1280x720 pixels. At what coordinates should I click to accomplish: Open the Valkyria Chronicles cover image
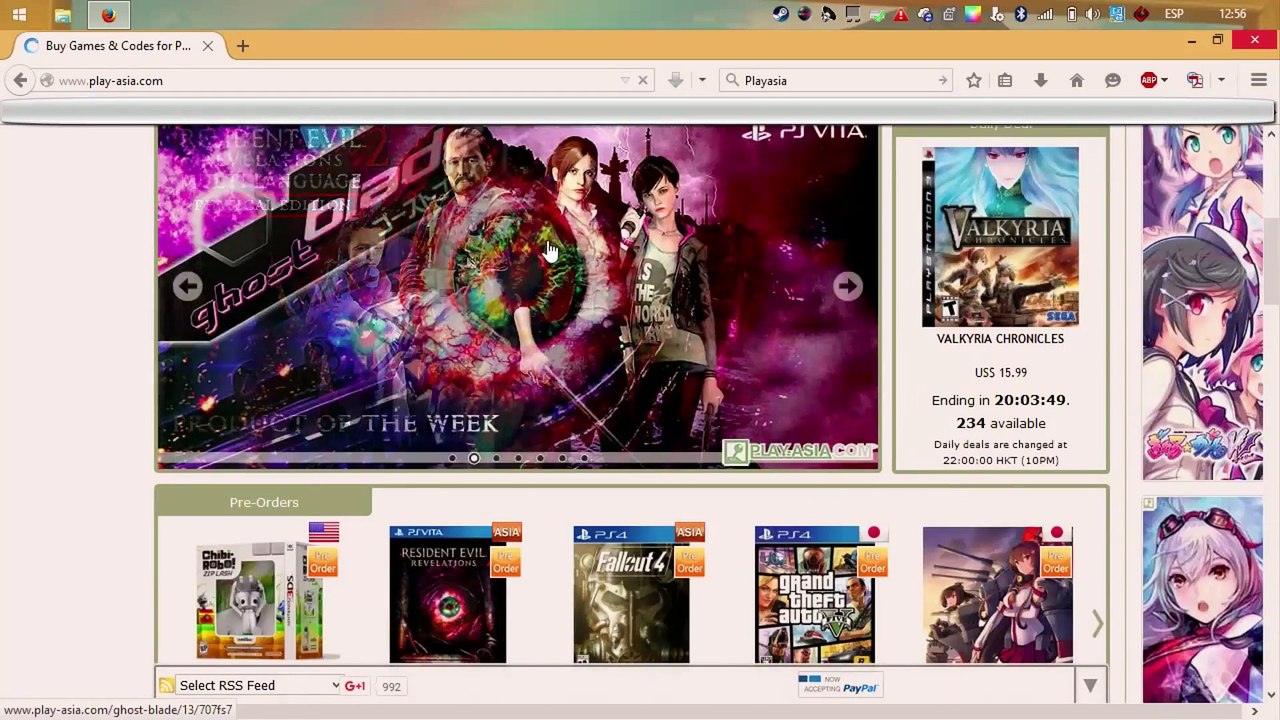pos(1000,237)
